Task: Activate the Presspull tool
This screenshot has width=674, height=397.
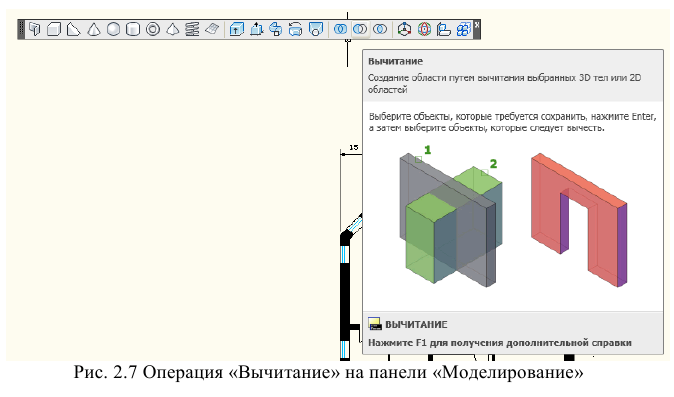Action: click(256, 29)
